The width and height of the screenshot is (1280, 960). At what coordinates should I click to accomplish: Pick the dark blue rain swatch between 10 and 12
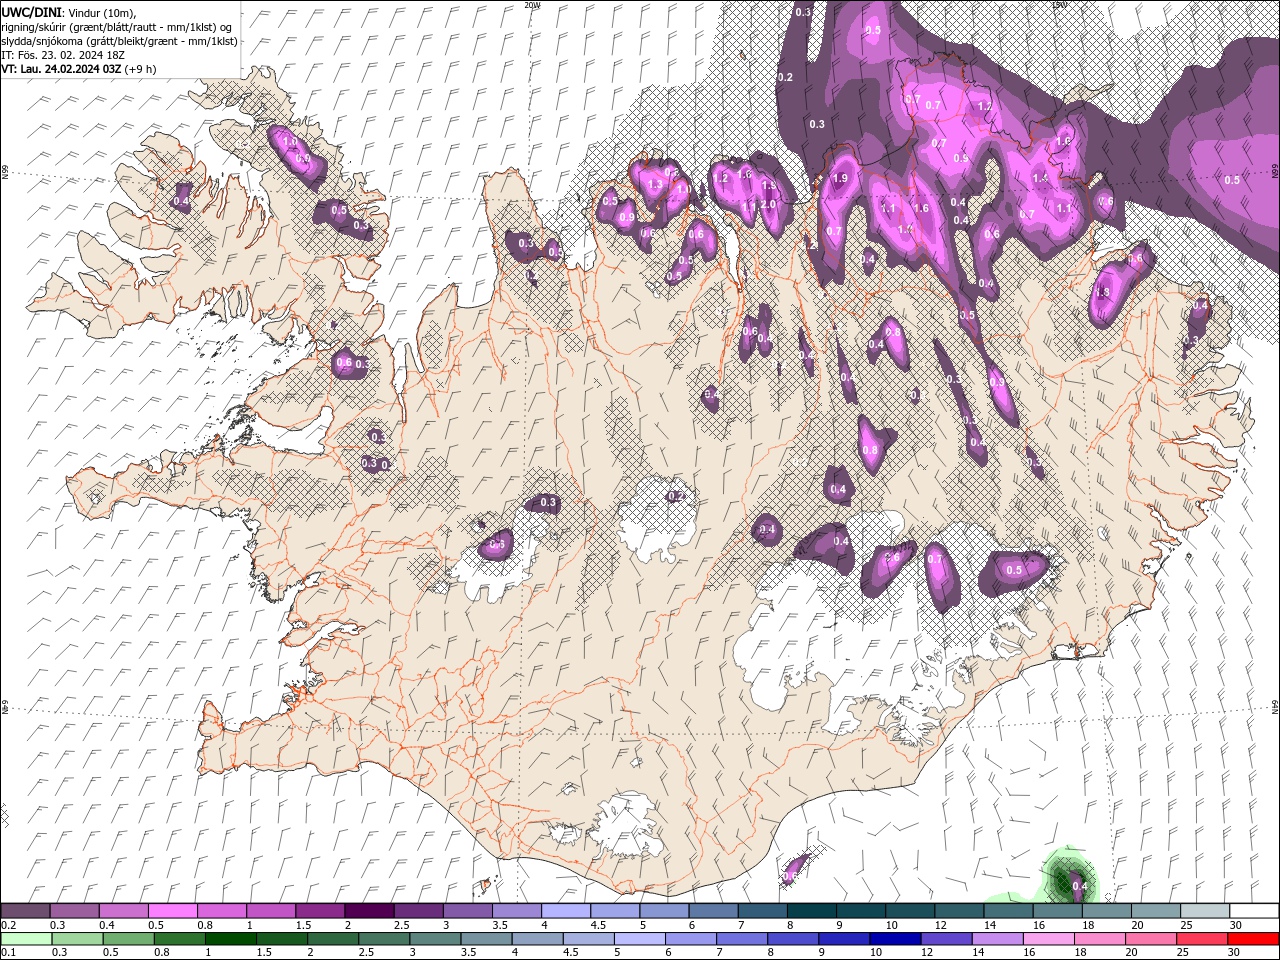pos(895,939)
